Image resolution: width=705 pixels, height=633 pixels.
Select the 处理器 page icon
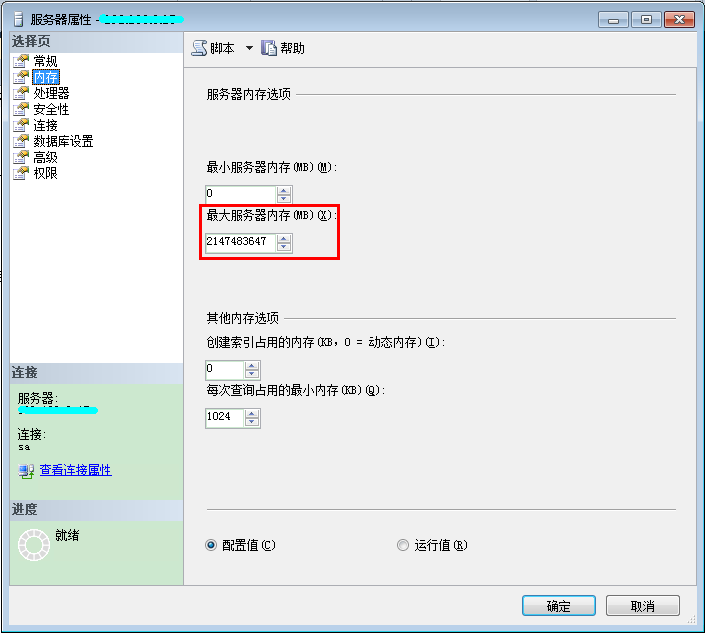[21, 93]
